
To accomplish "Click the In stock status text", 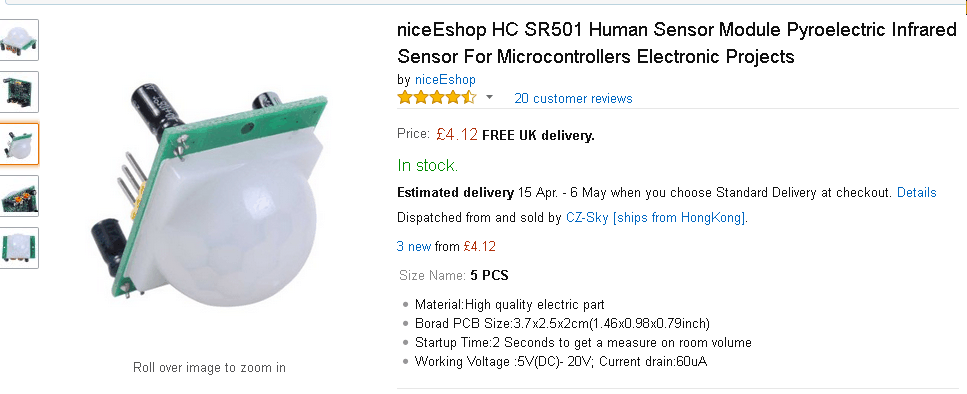I will (427, 165).
